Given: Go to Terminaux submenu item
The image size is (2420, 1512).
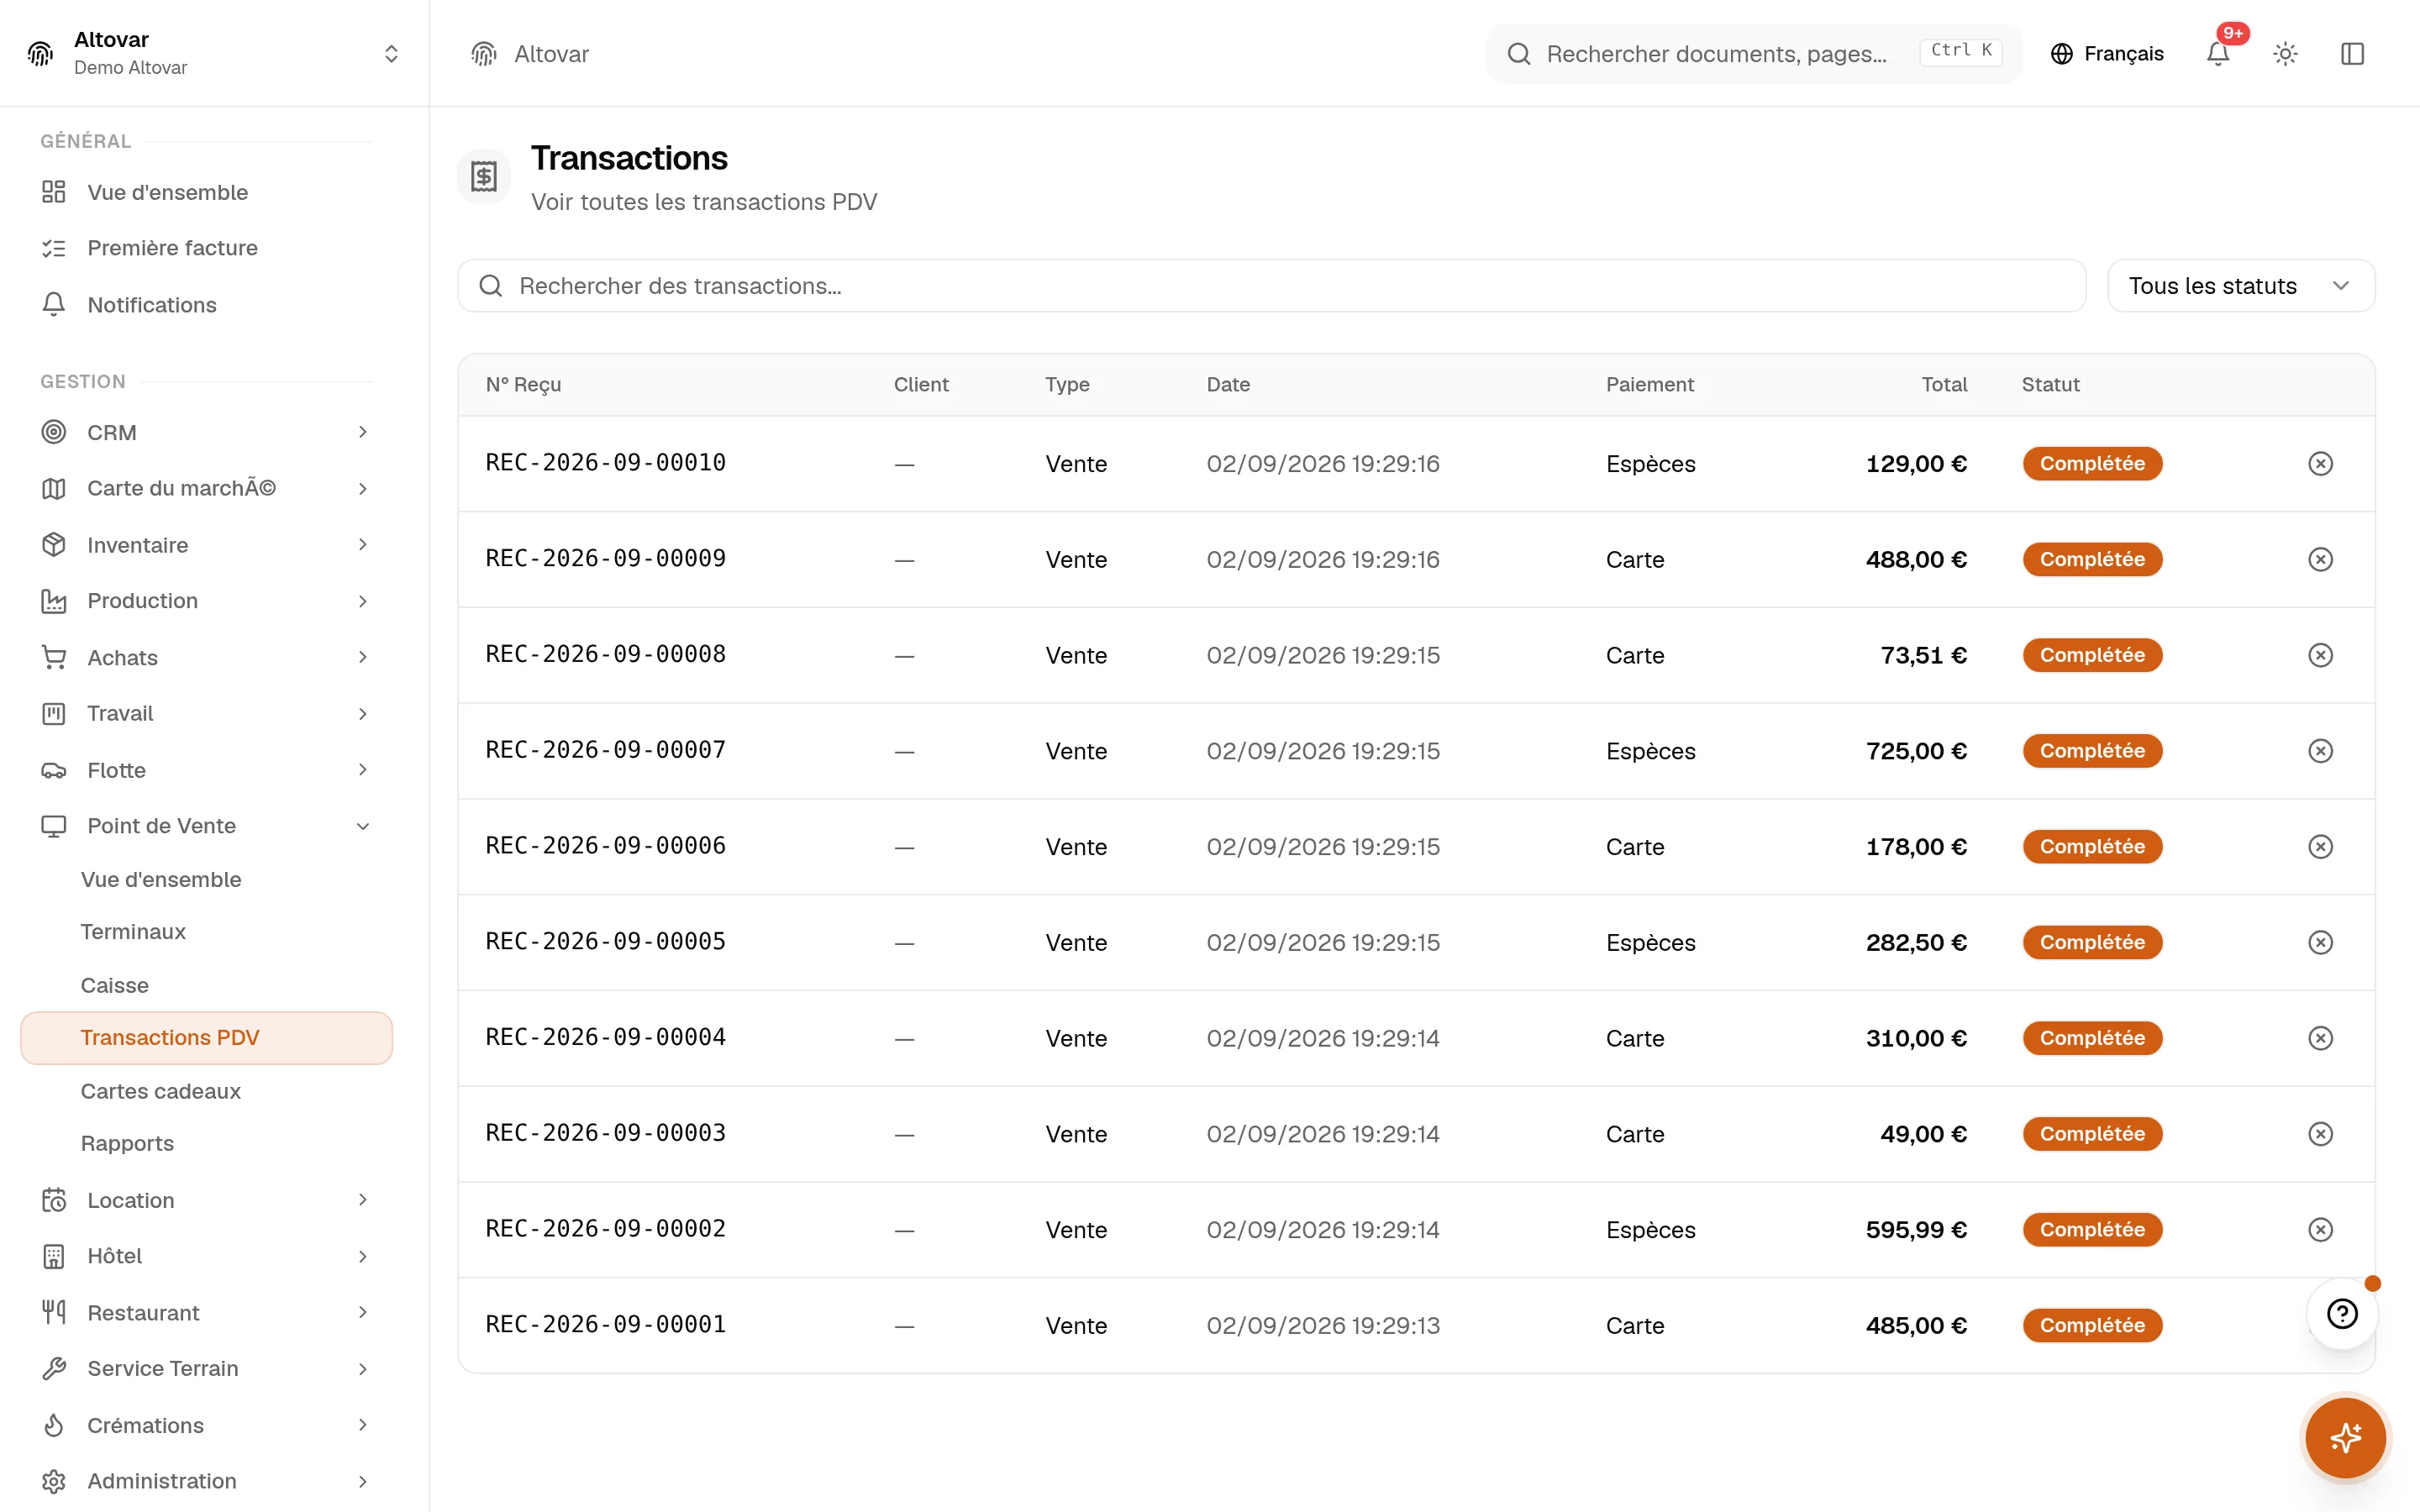Looking at the screenshot, I should (x=206, y=932).
